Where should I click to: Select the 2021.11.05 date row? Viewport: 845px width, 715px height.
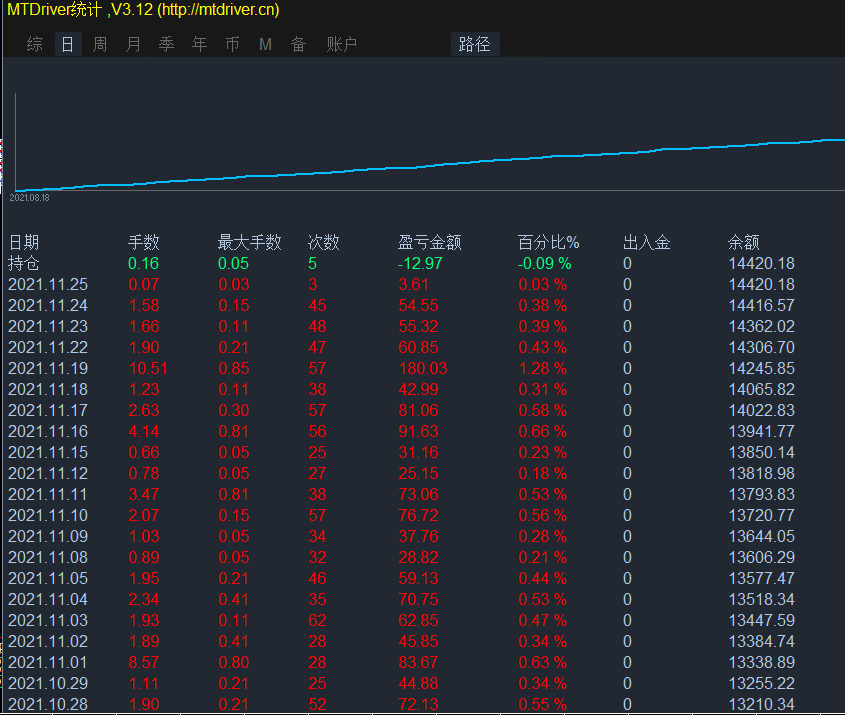pos(48,579)
